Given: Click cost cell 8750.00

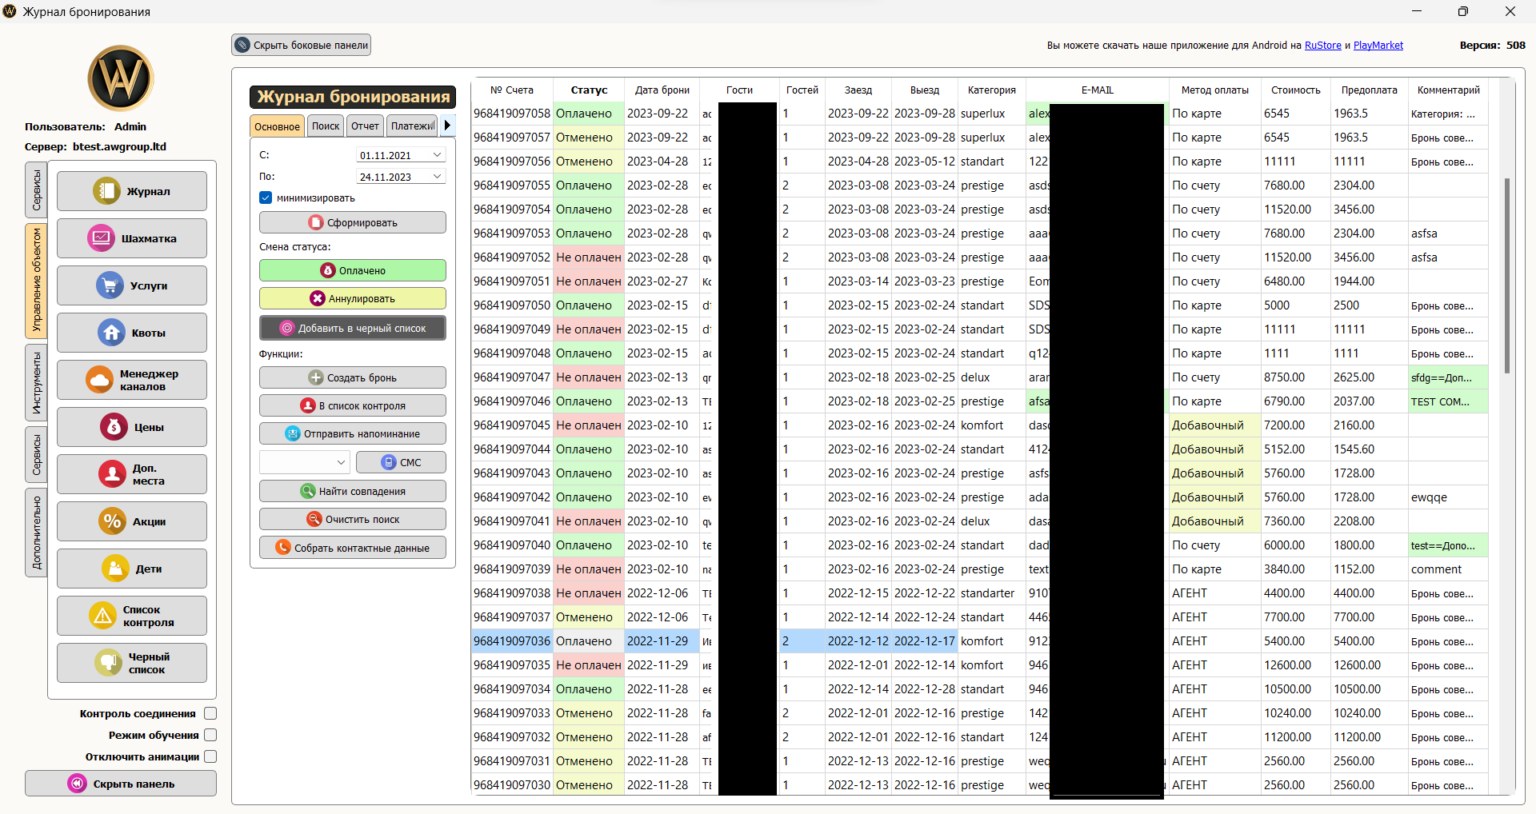Looking at the screenshot, I should coord(1296,377).
